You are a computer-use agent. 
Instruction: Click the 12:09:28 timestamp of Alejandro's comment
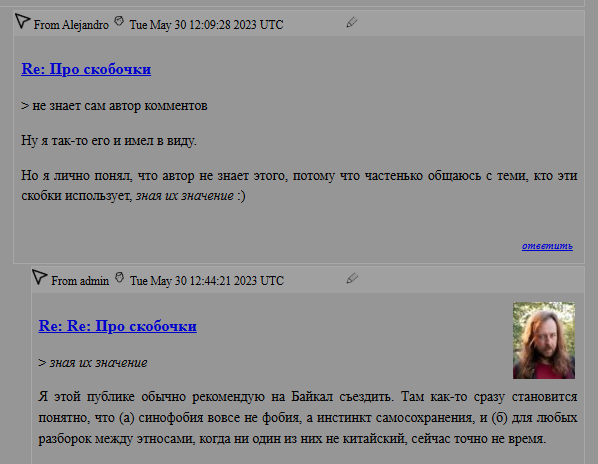coord(206,25)
